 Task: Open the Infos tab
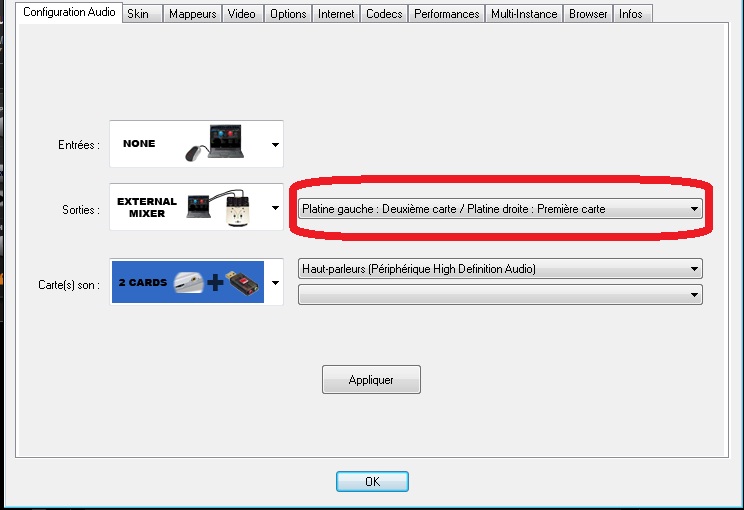[x=632, y=14]
